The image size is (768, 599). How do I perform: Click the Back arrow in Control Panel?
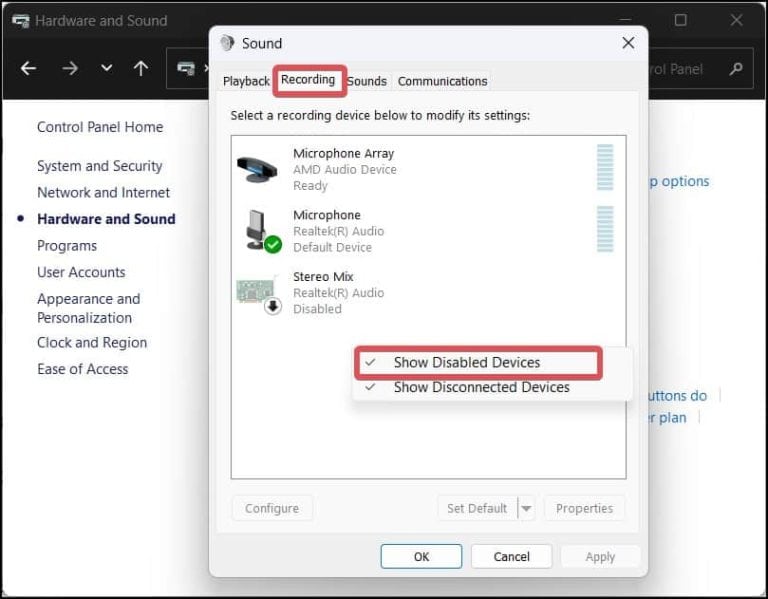[x=28, y=69]
